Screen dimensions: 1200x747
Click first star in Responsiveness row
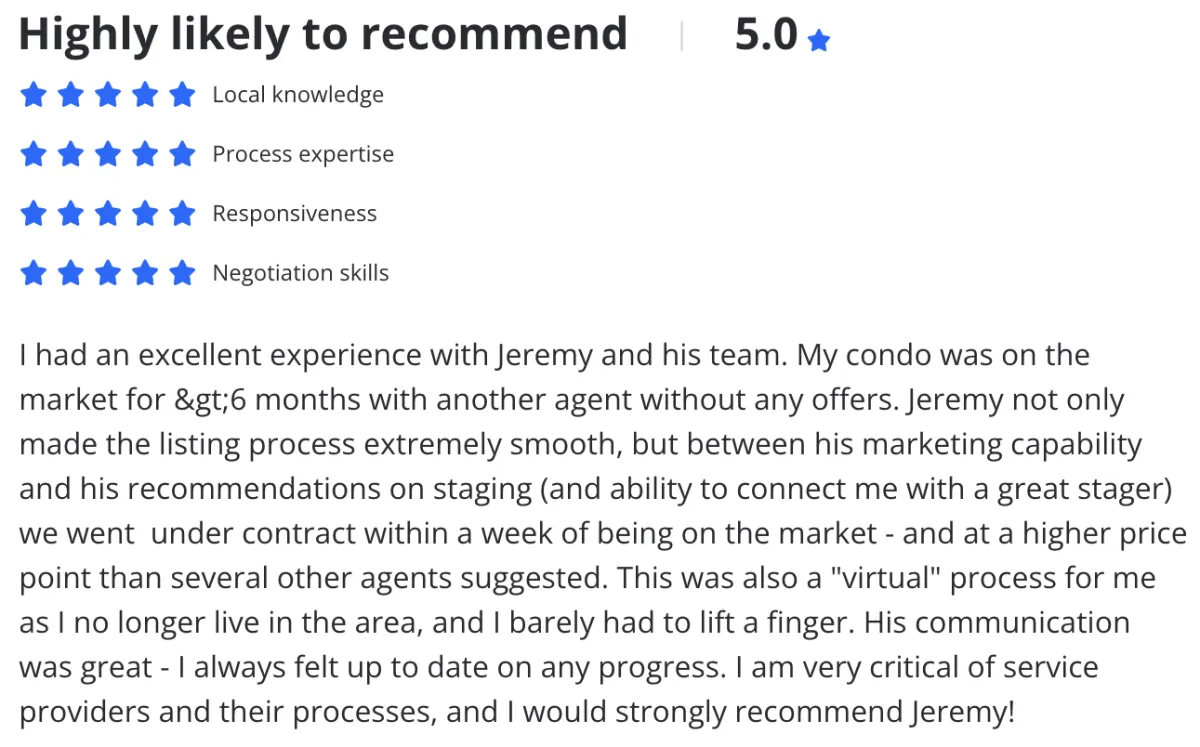34,213
